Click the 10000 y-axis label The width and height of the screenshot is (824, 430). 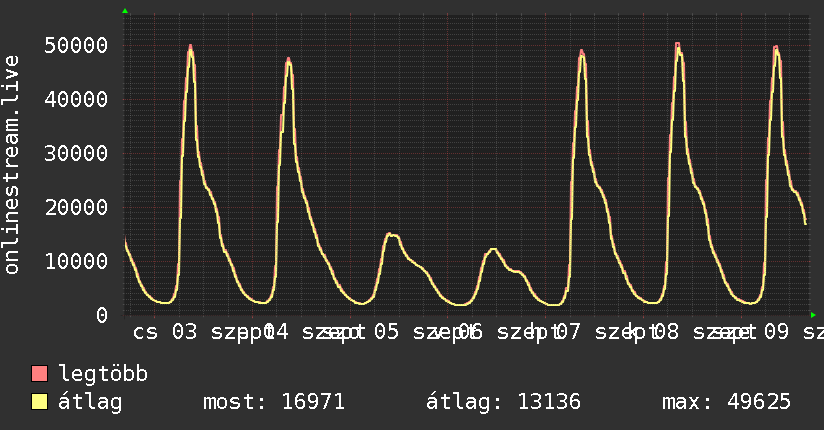[76, 261]
